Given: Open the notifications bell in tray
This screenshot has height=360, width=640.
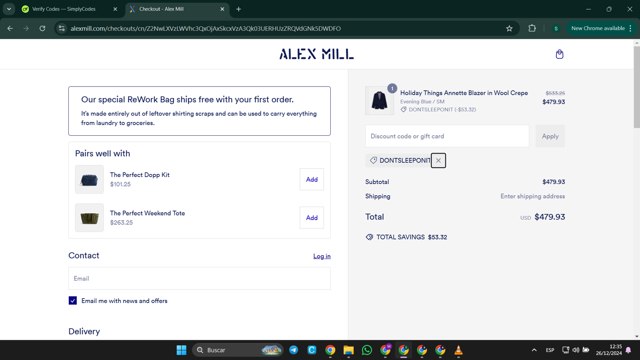Looking at the screenshot, I should (x=629, y=350).
